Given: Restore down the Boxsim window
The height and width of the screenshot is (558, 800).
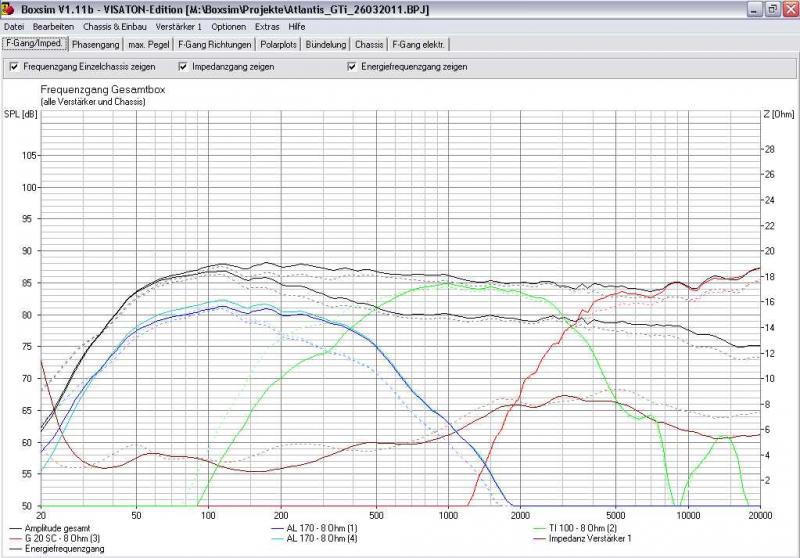Looking at the screenshot, I should coord(772,9).
